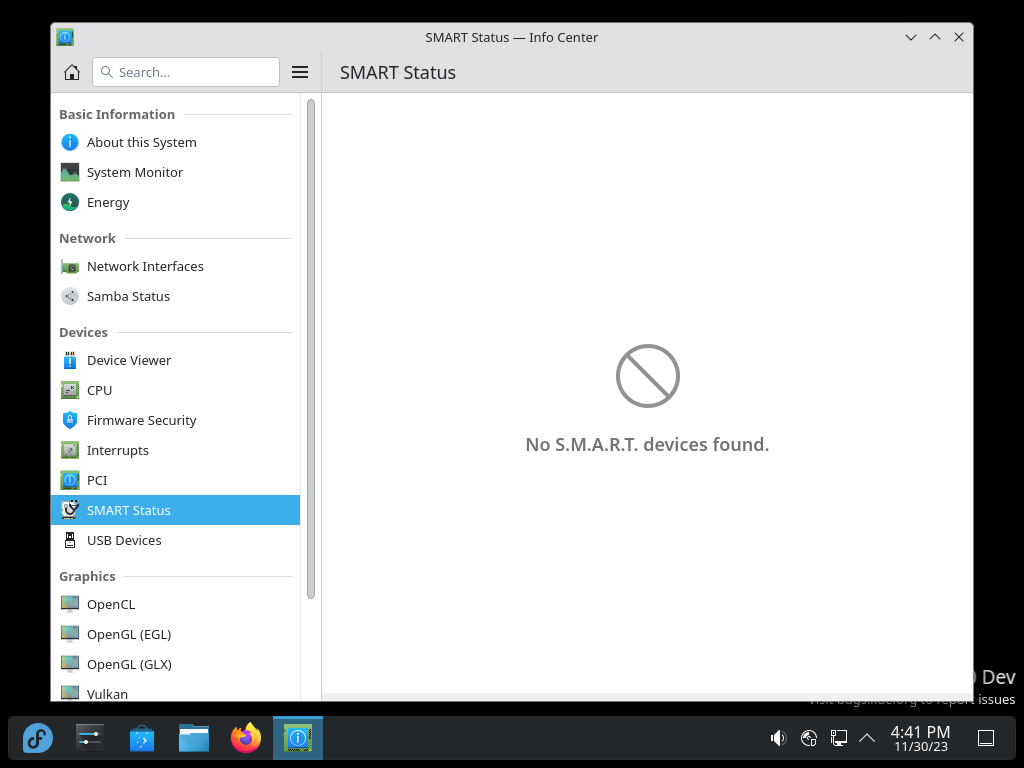Click Network Interfaces icon

point(70,266)
